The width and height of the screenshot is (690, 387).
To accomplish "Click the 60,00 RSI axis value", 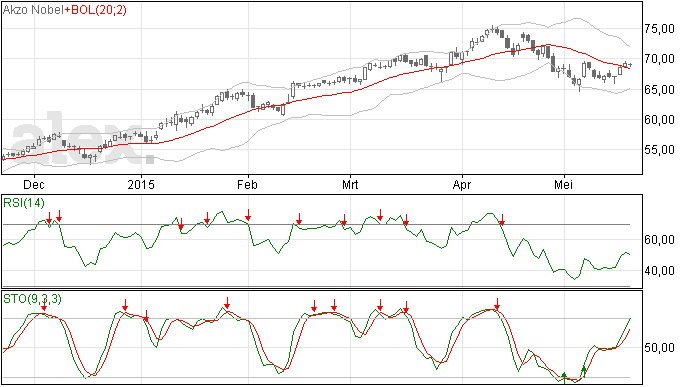I will click(x=659, y=240).
